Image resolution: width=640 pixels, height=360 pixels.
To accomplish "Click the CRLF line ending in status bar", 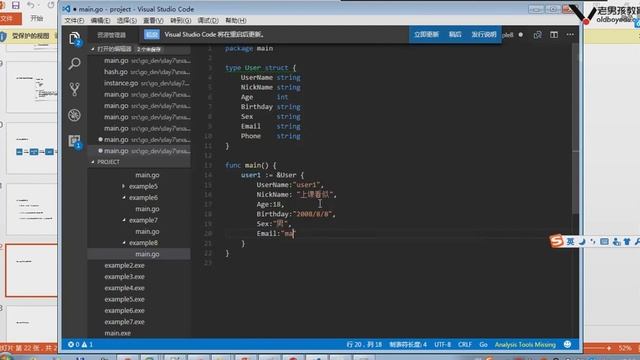I will coord(464,344).
